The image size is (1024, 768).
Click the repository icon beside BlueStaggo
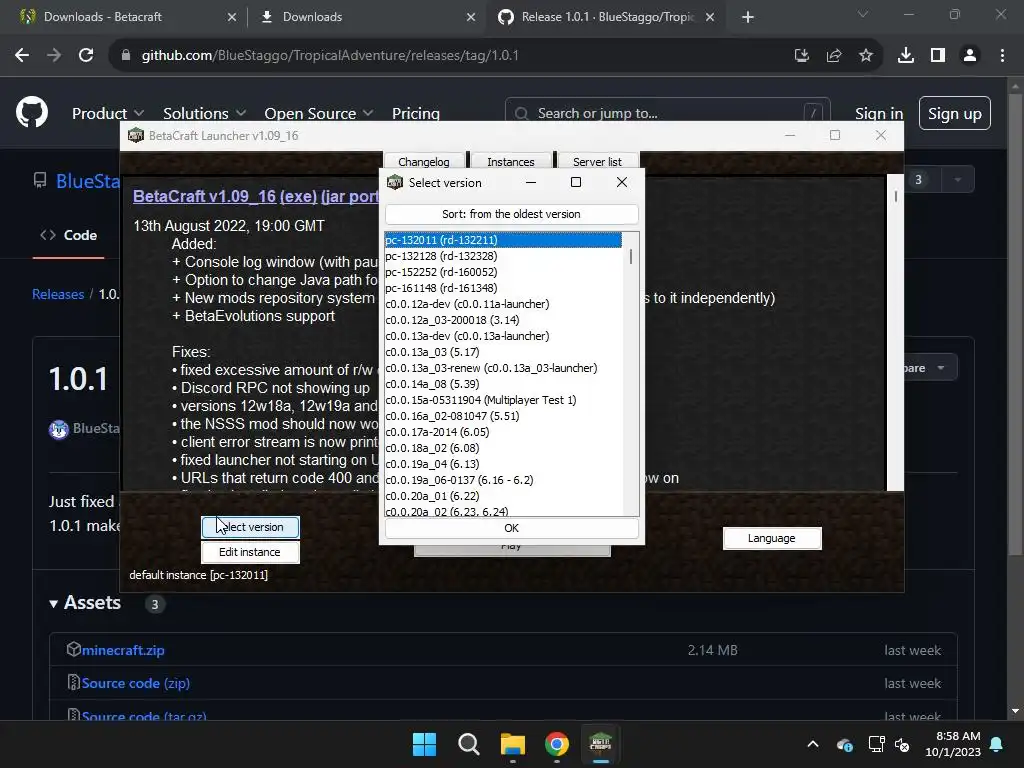pos(40,180)
